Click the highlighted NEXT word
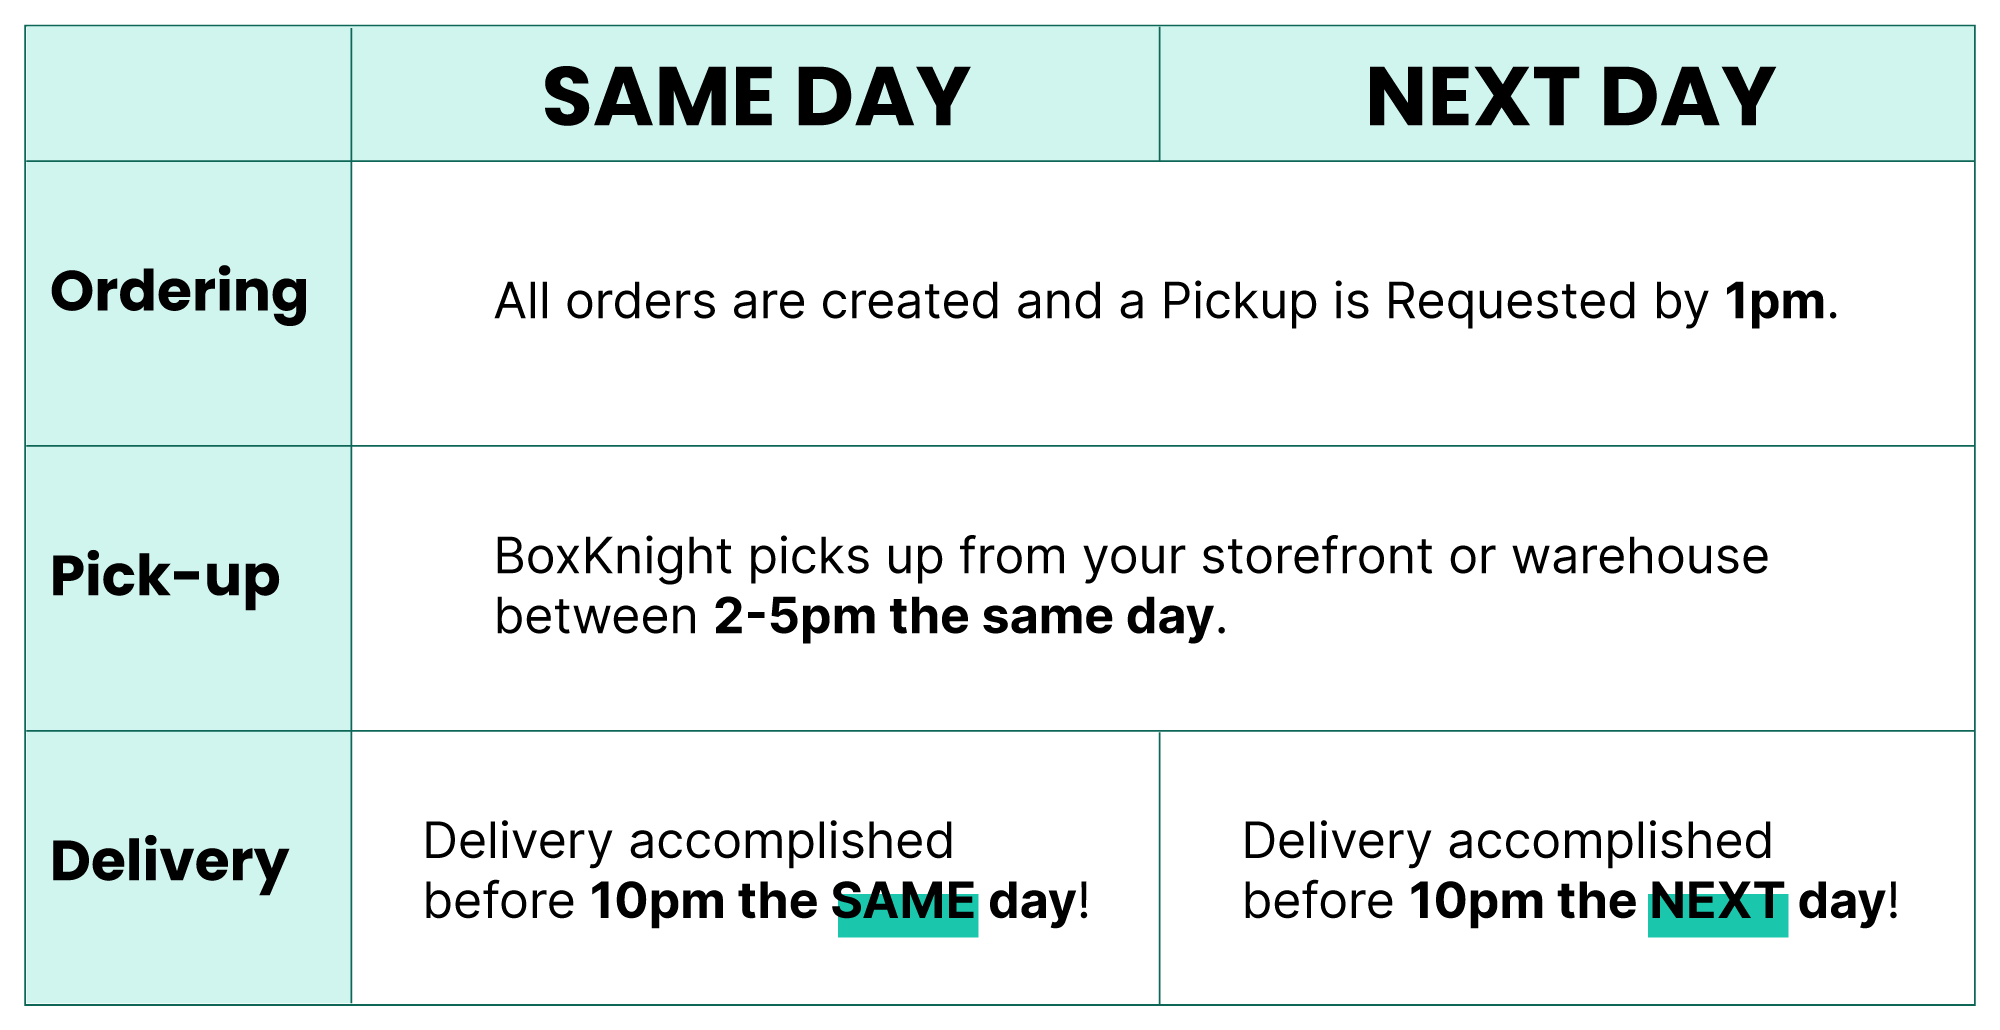 (1717, 903)
